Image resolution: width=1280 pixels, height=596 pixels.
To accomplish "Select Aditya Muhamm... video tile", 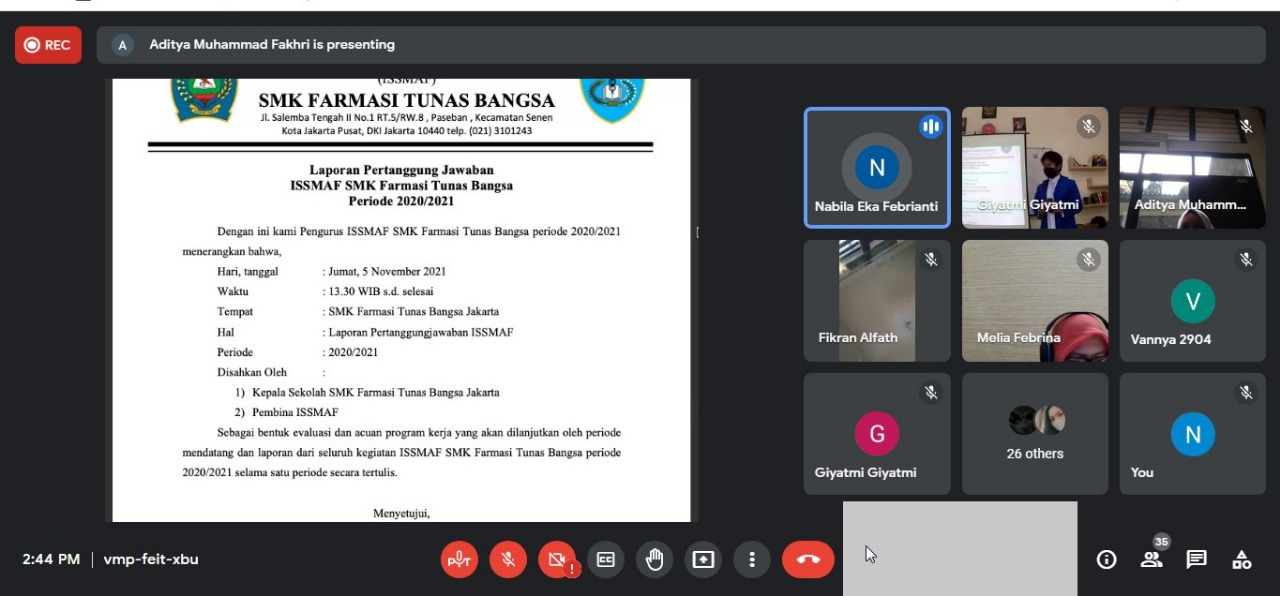I will tap(1192, 168).
